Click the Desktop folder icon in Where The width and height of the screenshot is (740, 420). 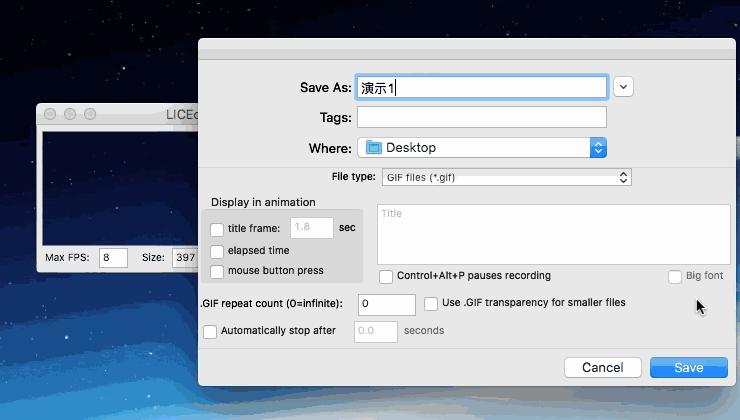coord(374,148)
